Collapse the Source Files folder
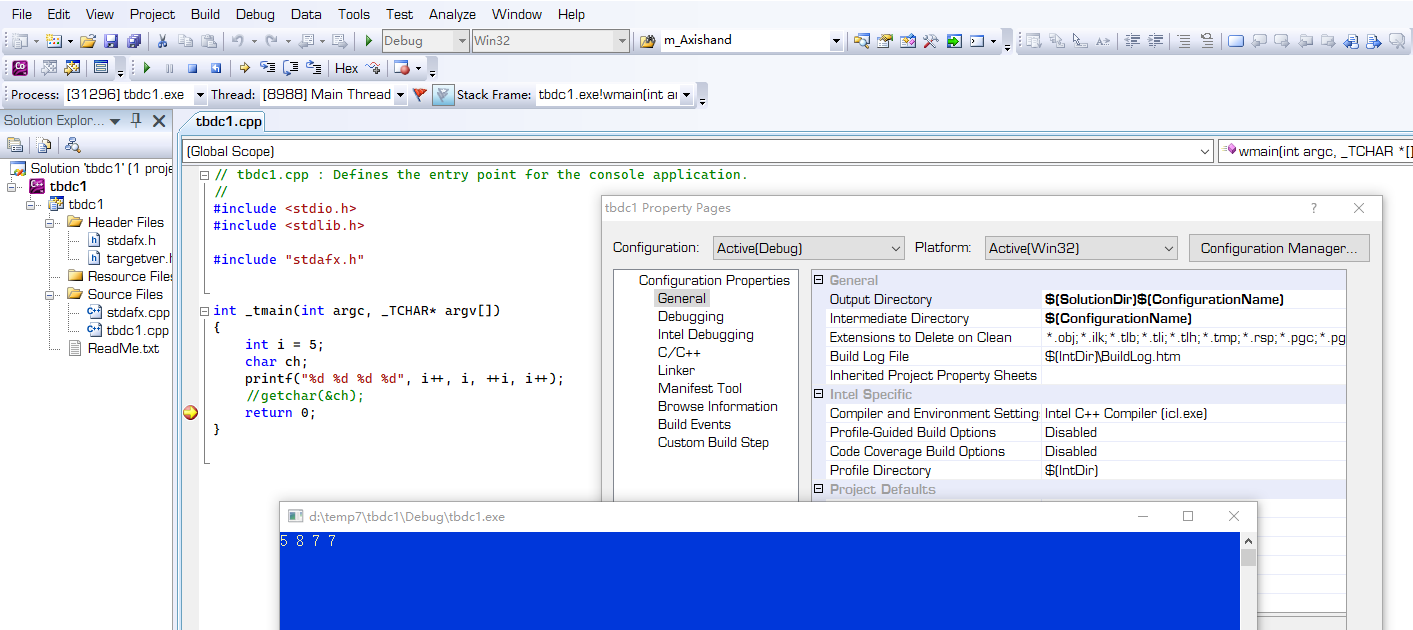1413x630 pixels. (x=49, y=294)
